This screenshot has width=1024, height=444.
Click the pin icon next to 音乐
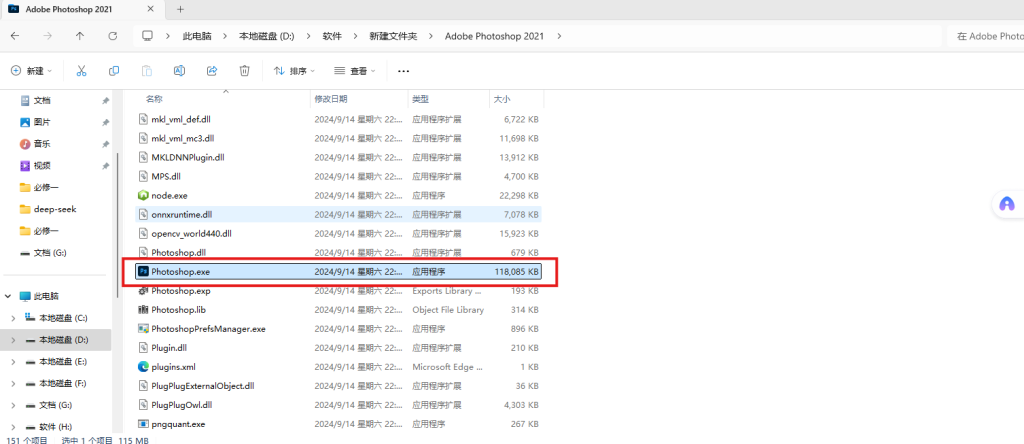(105, 144)
